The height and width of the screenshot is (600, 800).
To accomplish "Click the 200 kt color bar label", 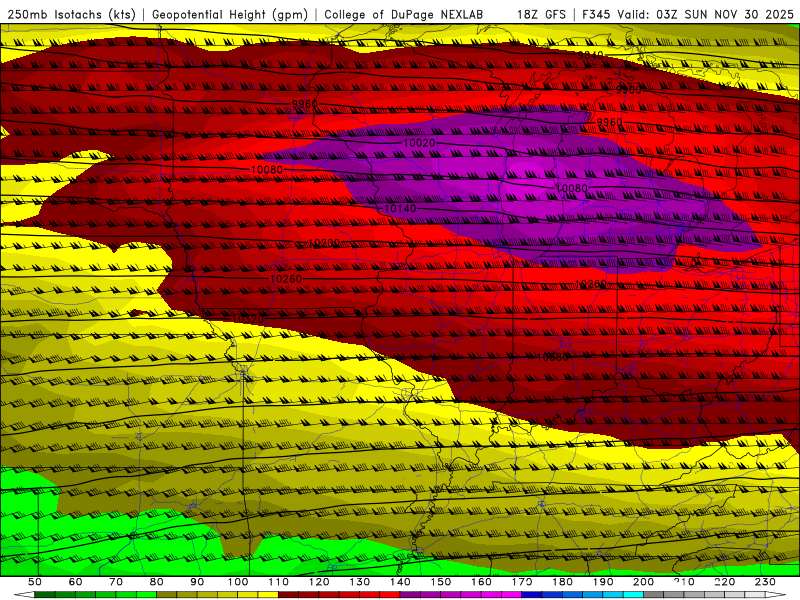I will tap(644, 582).
